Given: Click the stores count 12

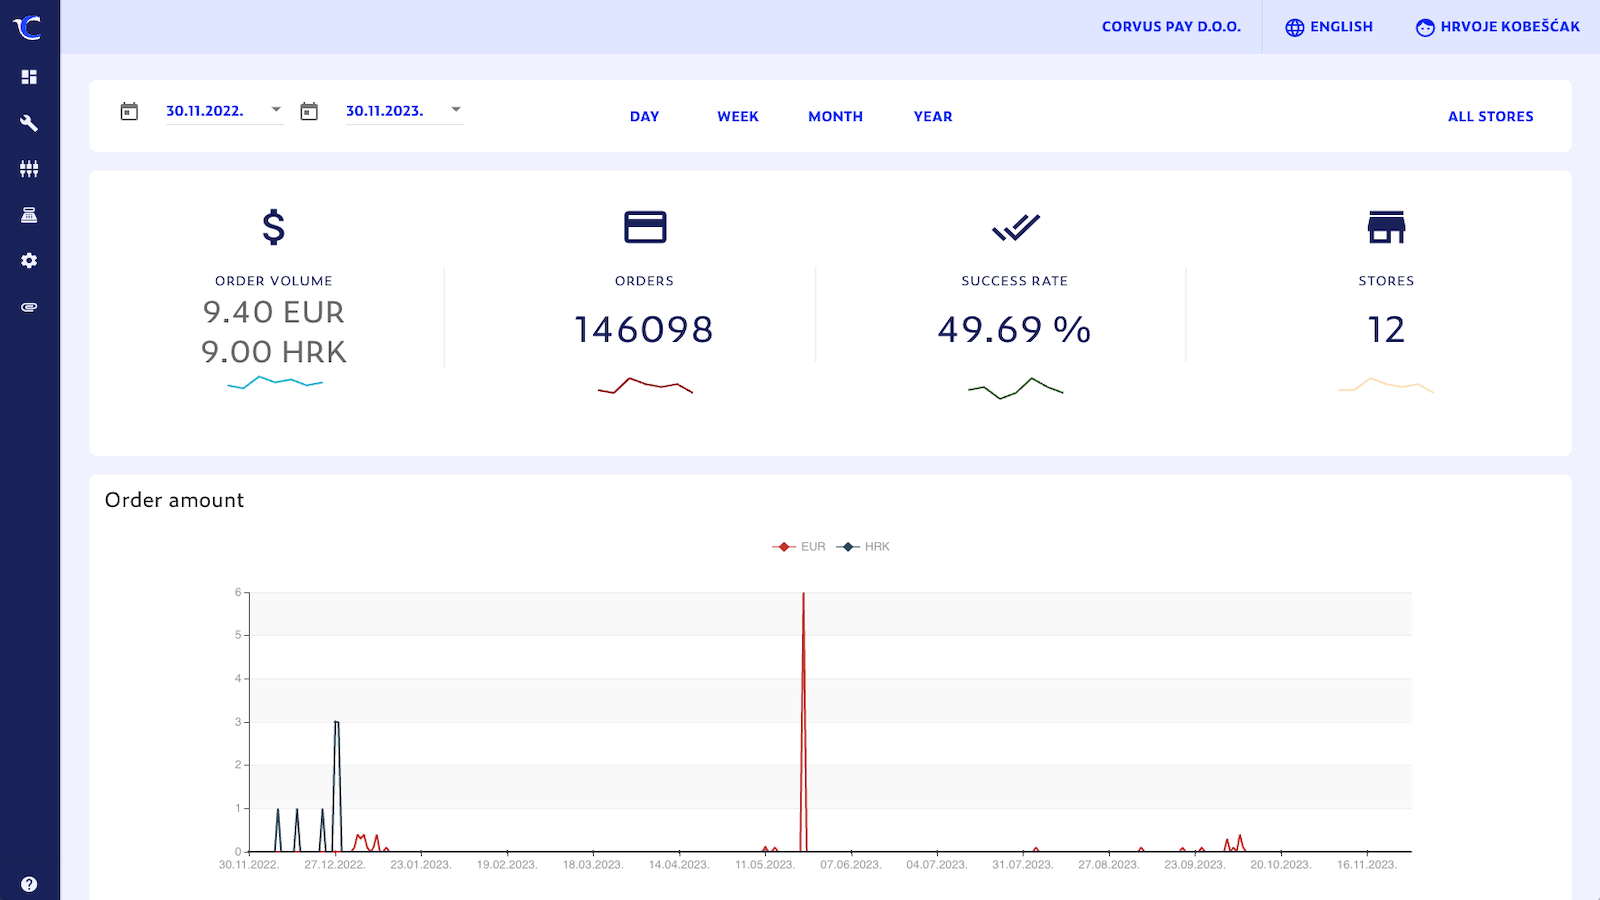Looking at the screenshot, I should (1386, 330).
